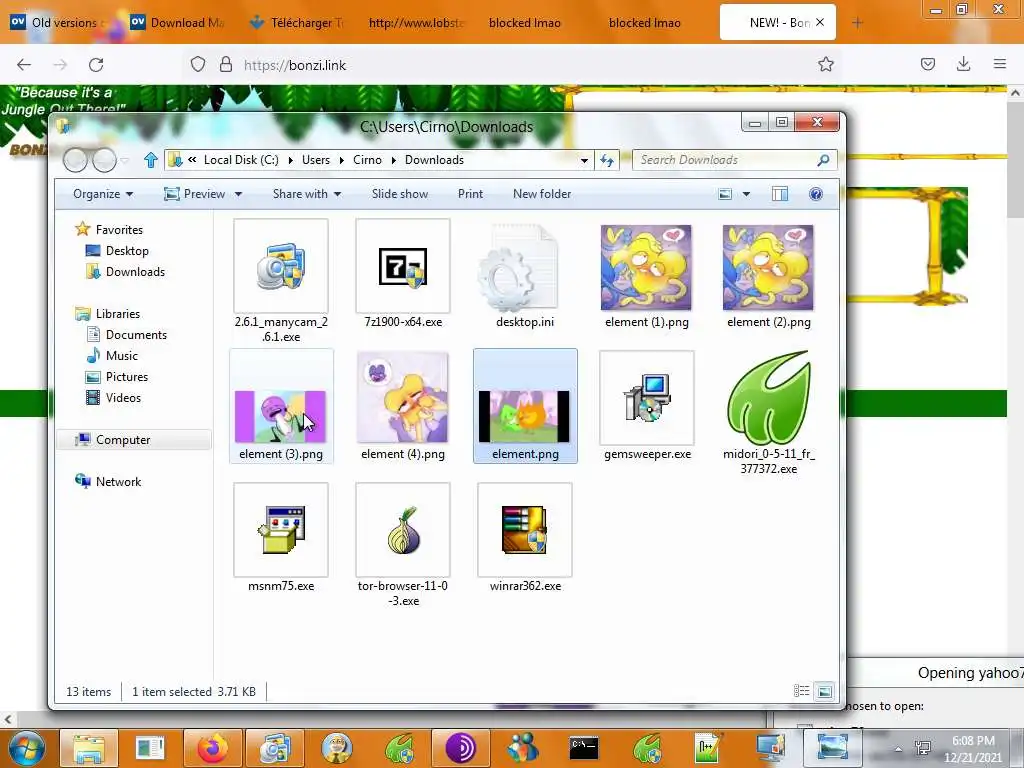Select Computer in navigation pane
Screen dimensions: 1024x768
(x=123, y=440)
